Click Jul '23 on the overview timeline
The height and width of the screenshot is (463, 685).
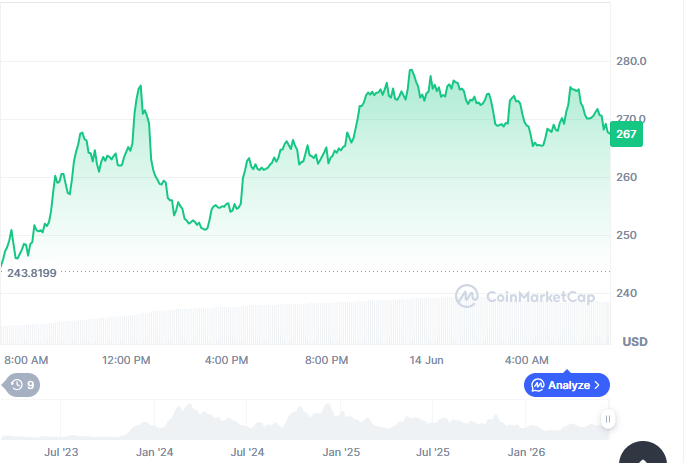point(61,452)
